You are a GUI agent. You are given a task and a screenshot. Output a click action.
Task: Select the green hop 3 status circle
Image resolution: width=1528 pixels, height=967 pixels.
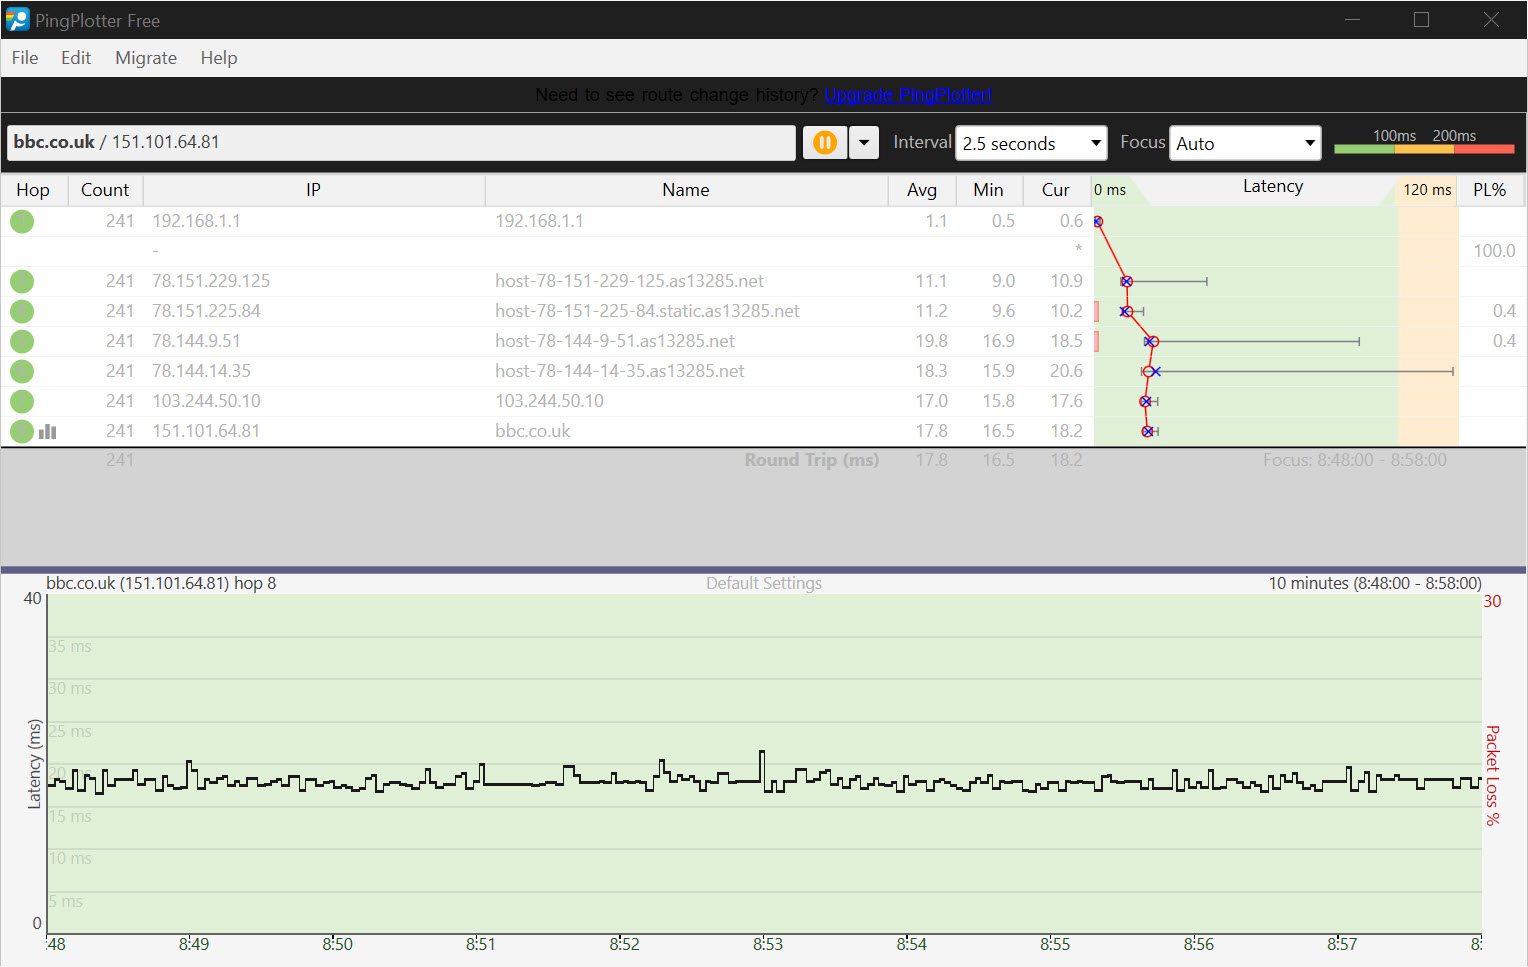pos(22,281)
